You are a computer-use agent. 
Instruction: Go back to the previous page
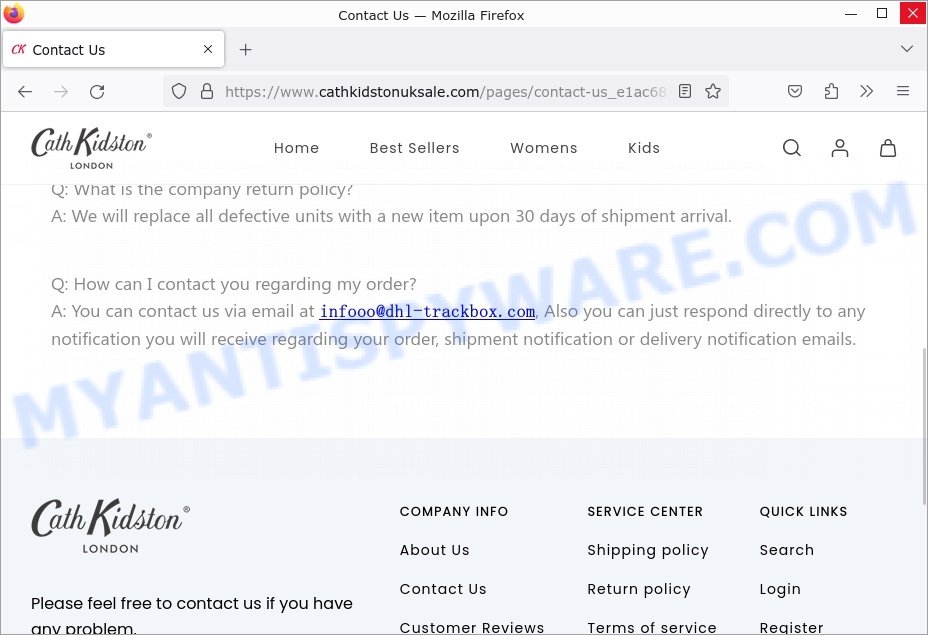(25, 92)
